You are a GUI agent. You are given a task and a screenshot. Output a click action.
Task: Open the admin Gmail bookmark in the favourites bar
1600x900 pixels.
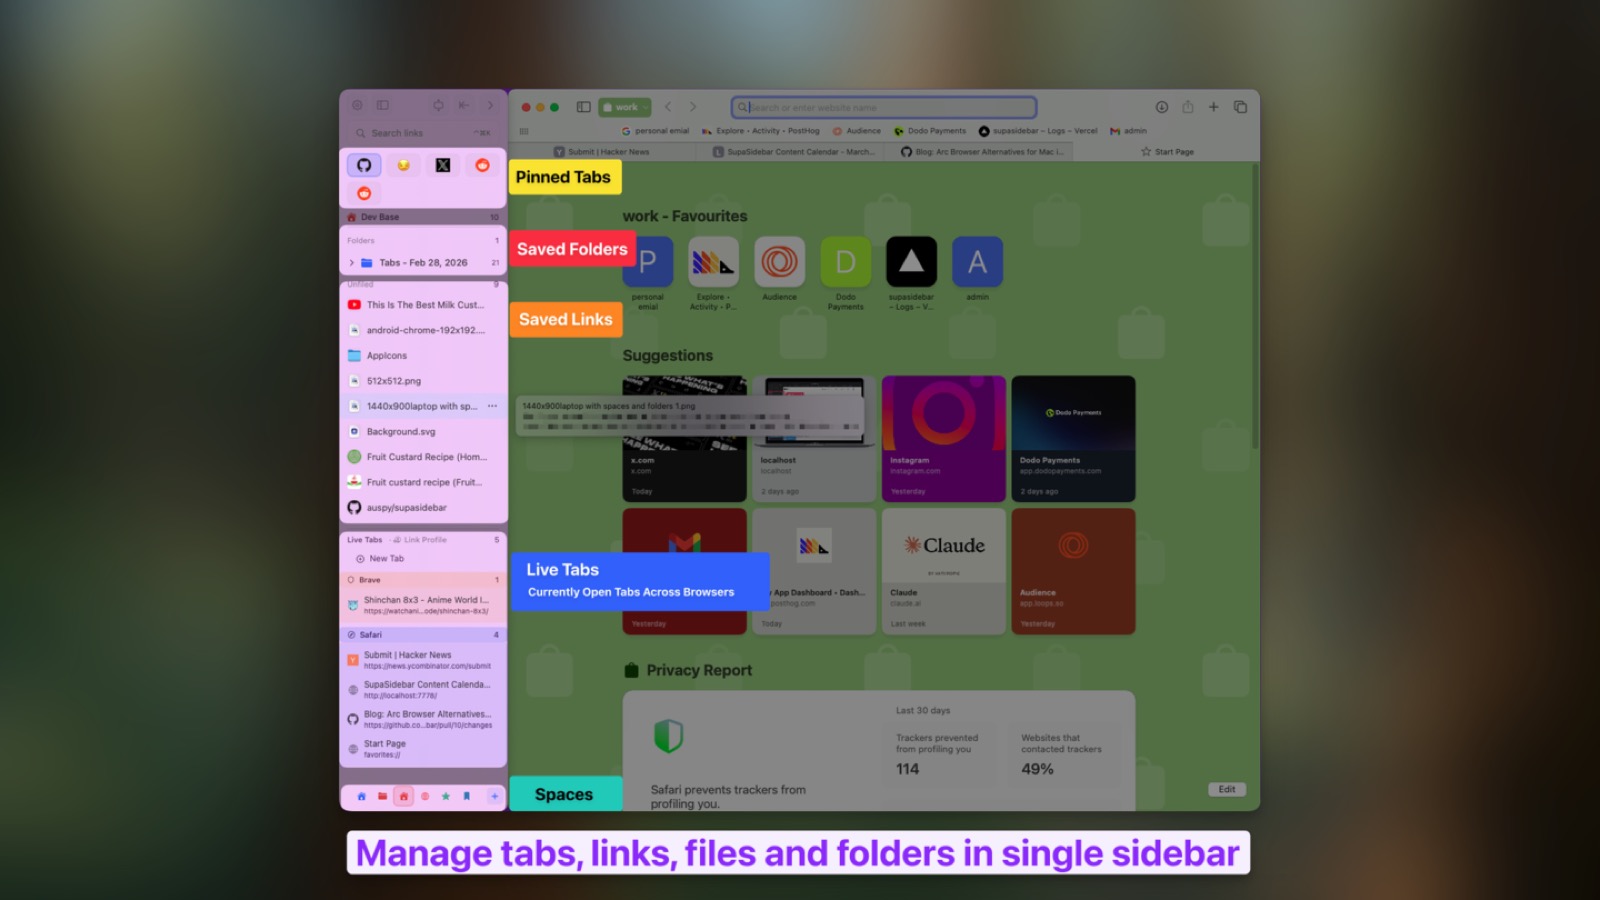pos(1128,131)
